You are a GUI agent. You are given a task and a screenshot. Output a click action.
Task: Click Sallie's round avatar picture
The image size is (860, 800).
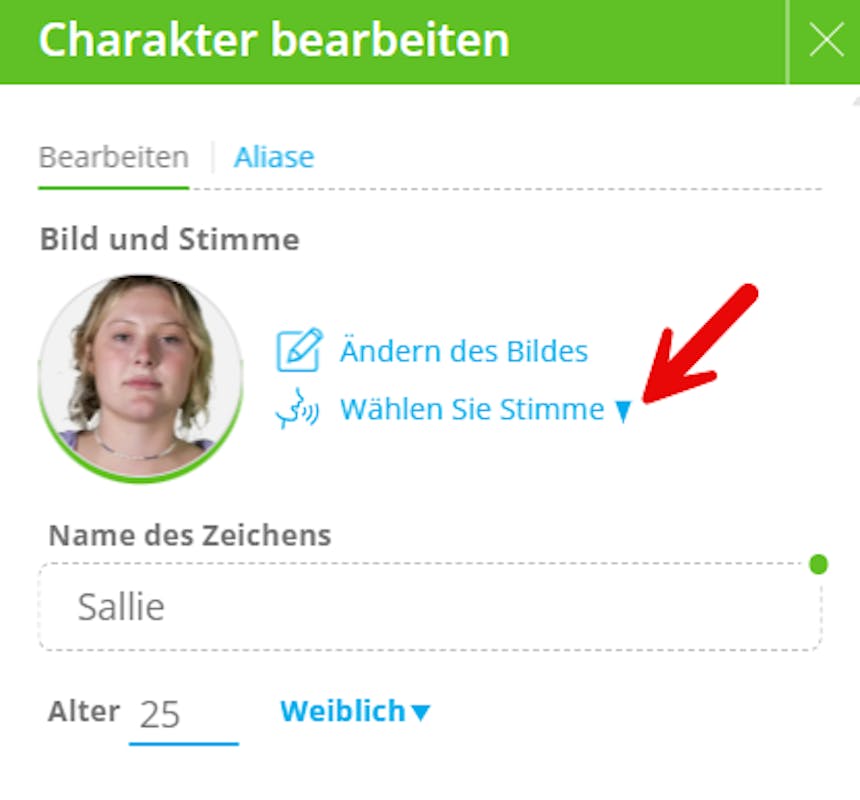pyautogui.click(x=141, y=375)
